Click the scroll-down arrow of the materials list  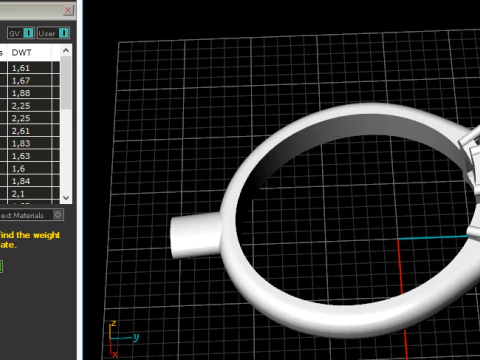[x=66, y=198]
